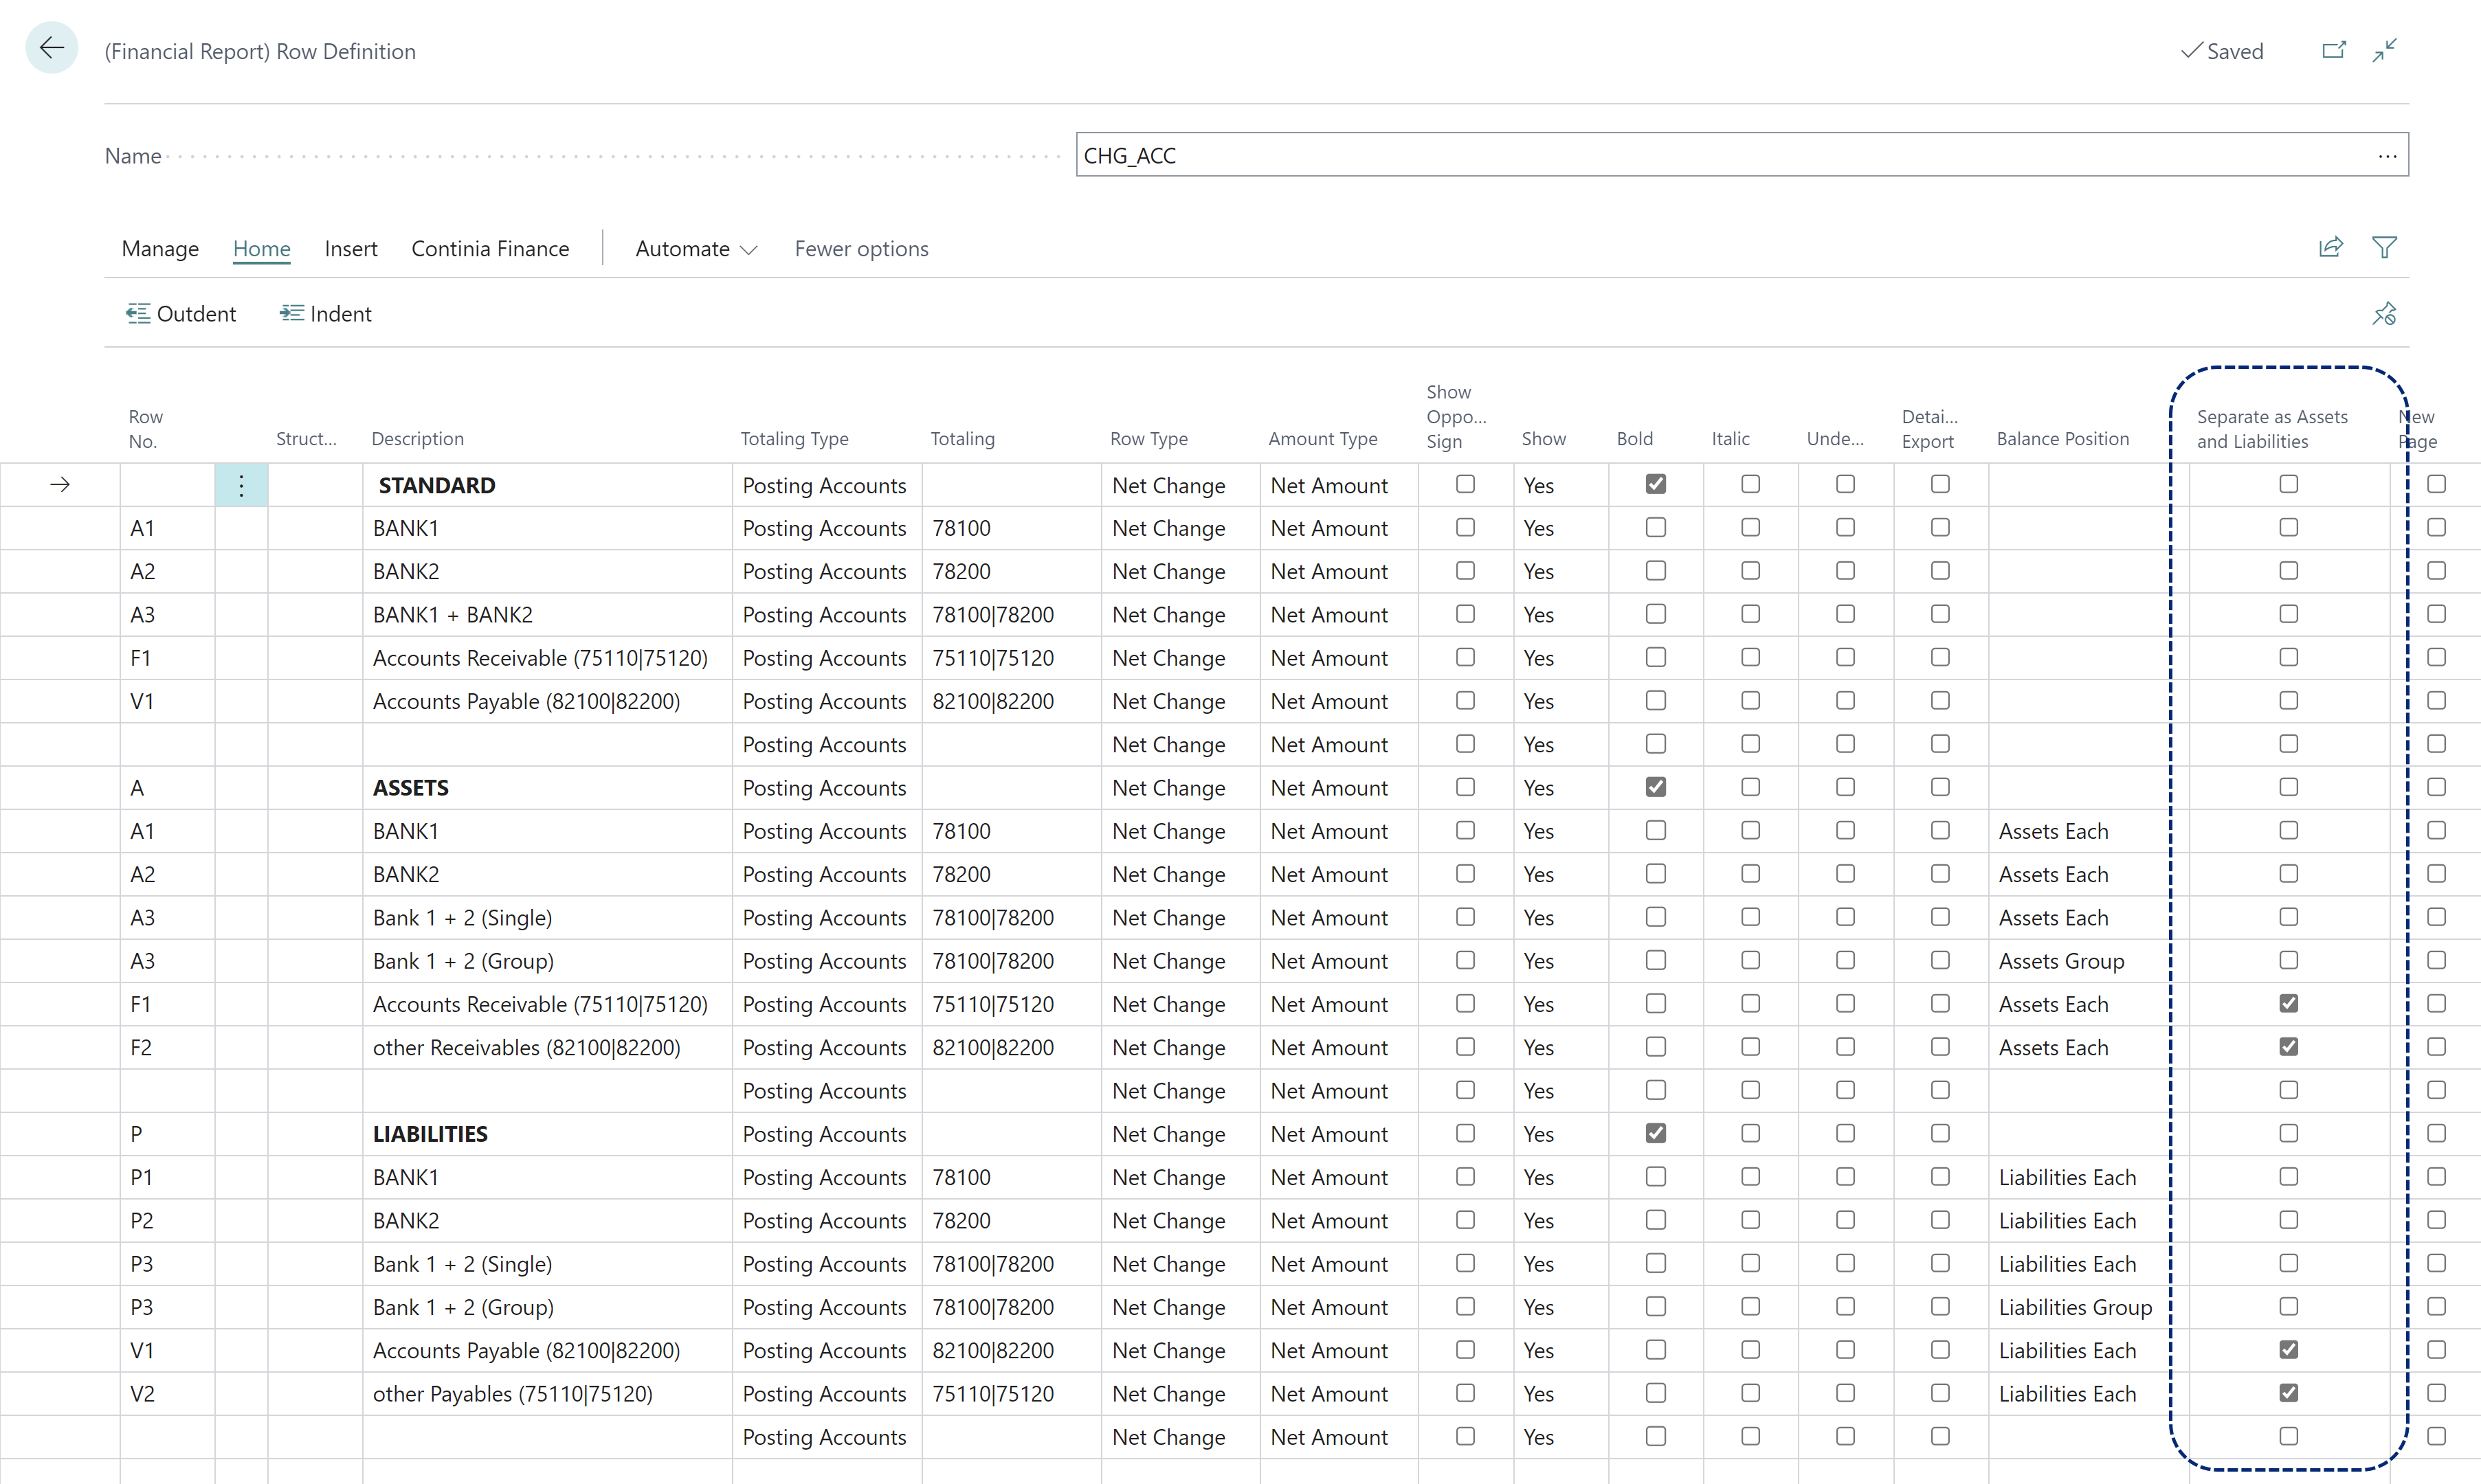Image resolution: width=2481 pixels, height=1484 pixels.
Task: Uncheck Bold for the ASSETS row
Action: coord(1656,787)
